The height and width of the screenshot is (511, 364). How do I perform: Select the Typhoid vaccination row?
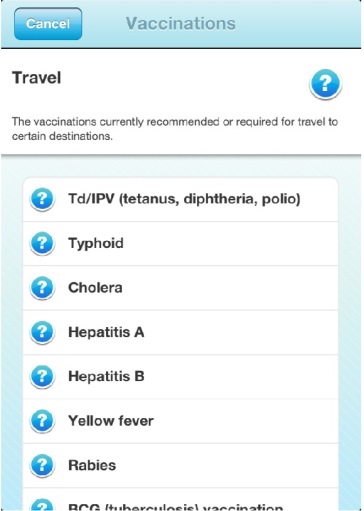pyautogui.click(x=181, y=244)
